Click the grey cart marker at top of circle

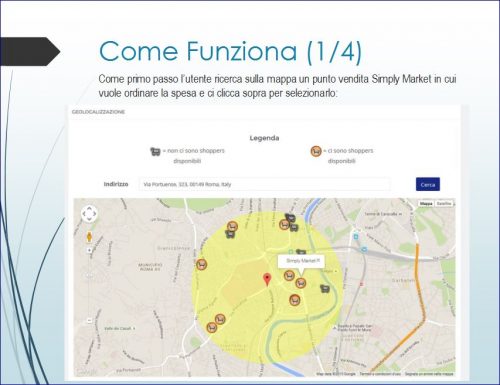pyautogui.click(x=290, y=218)
